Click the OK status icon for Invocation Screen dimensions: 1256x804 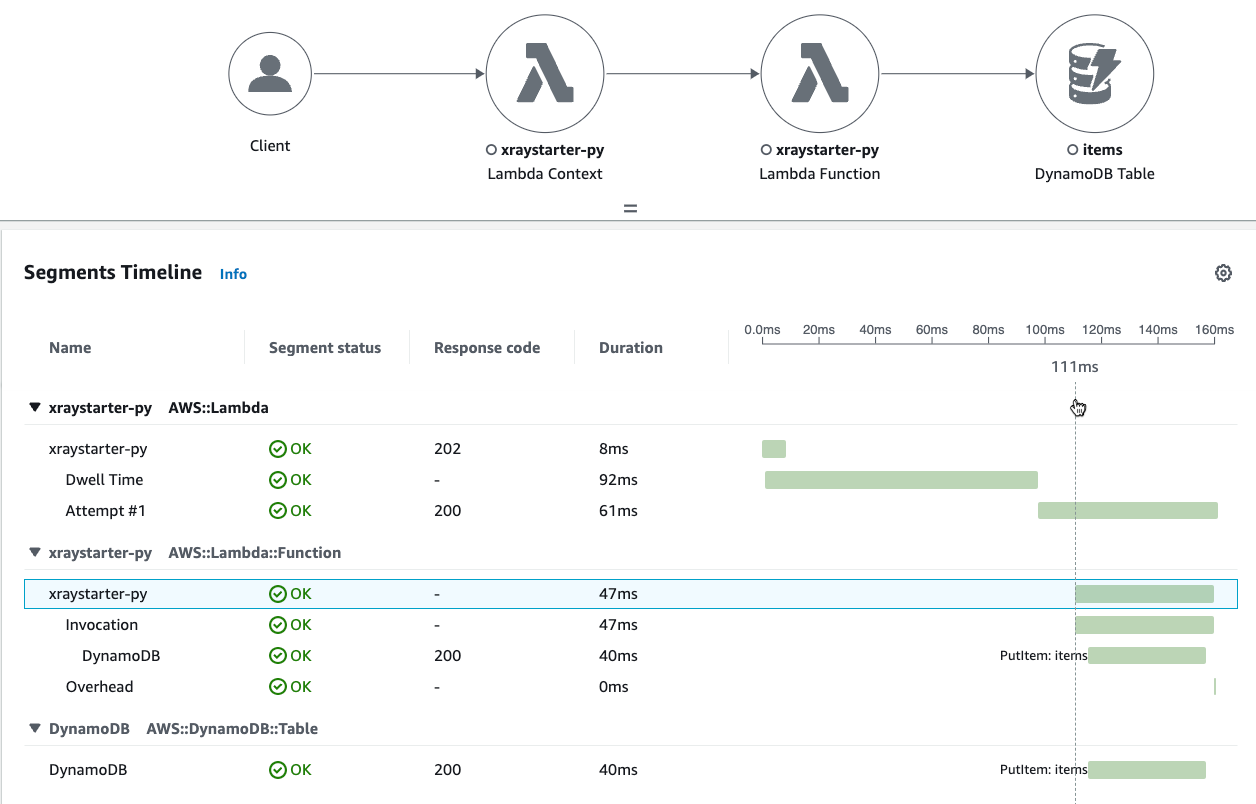(x=278, y=625)
